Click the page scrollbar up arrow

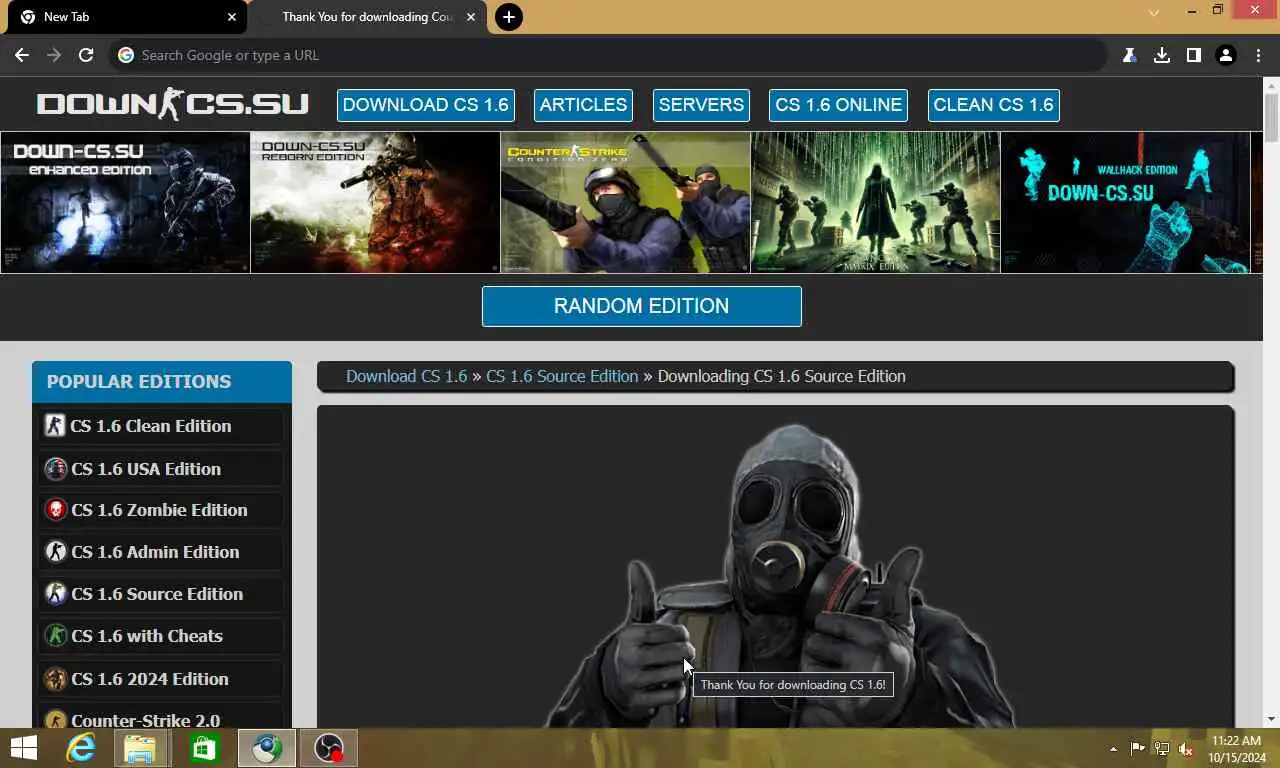tap(1271, 84)
